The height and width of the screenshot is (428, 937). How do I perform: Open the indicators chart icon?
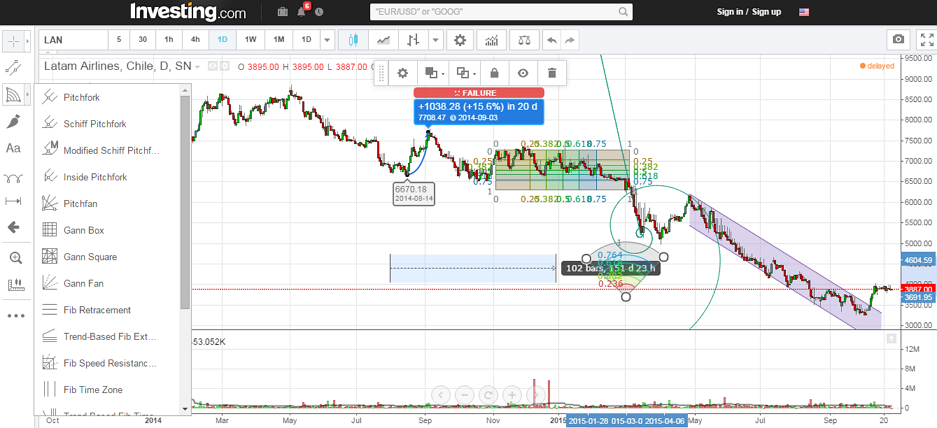(492, 40)
